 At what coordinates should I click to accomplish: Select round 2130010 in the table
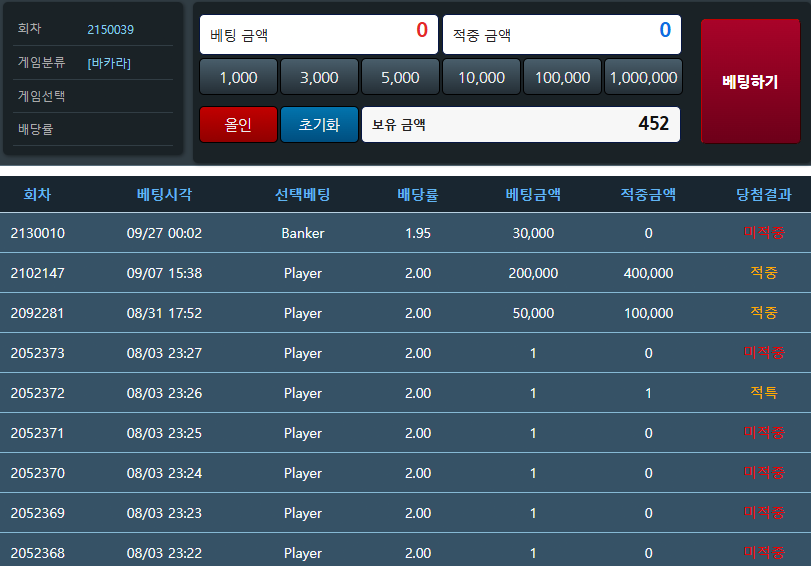tap(38, 233)
